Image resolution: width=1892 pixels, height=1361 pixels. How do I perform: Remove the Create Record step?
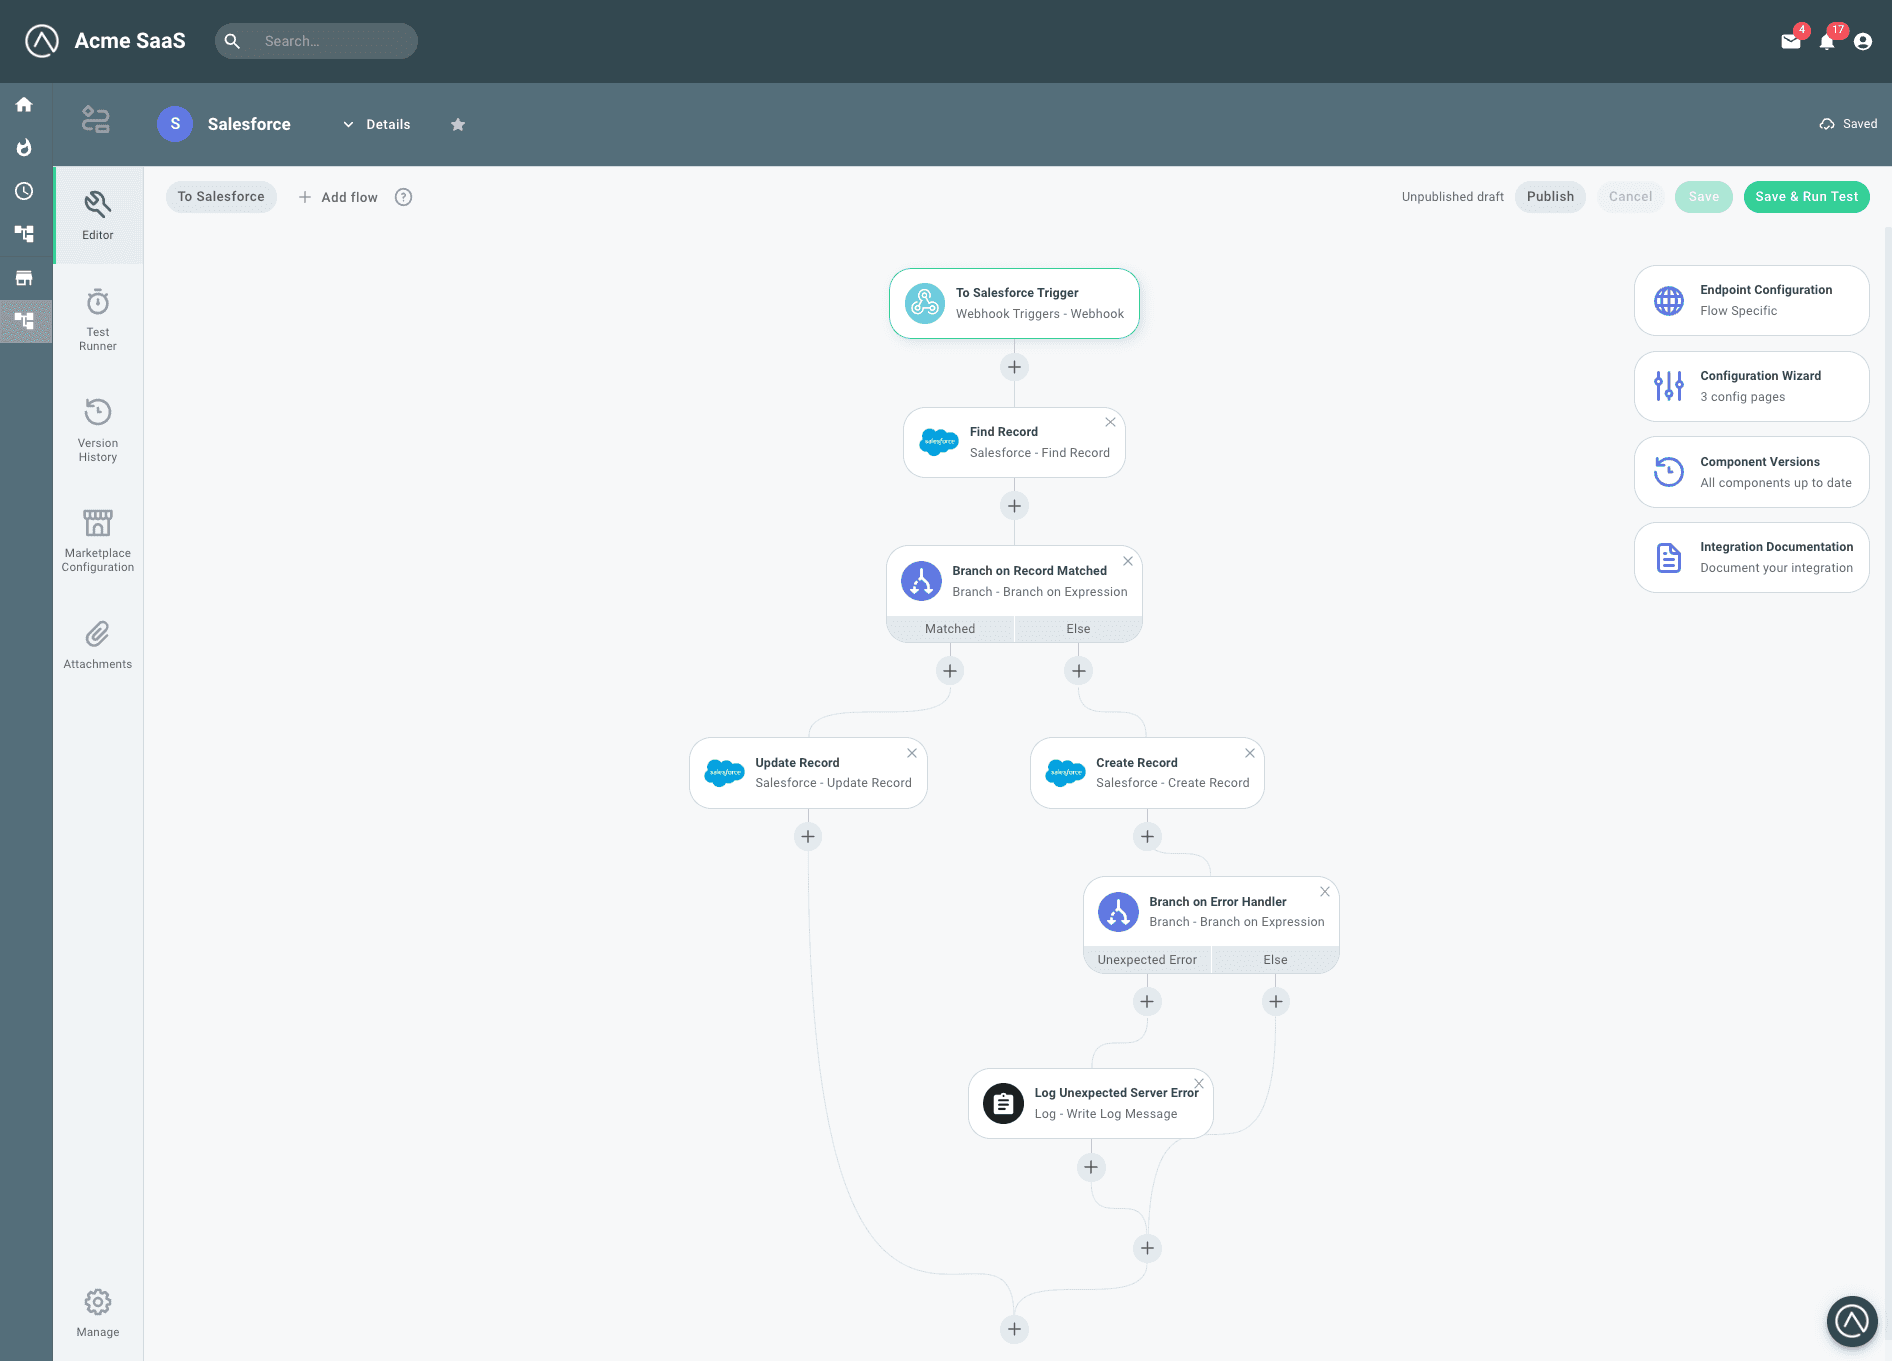pyautogui.click(x=1250, y=753)
